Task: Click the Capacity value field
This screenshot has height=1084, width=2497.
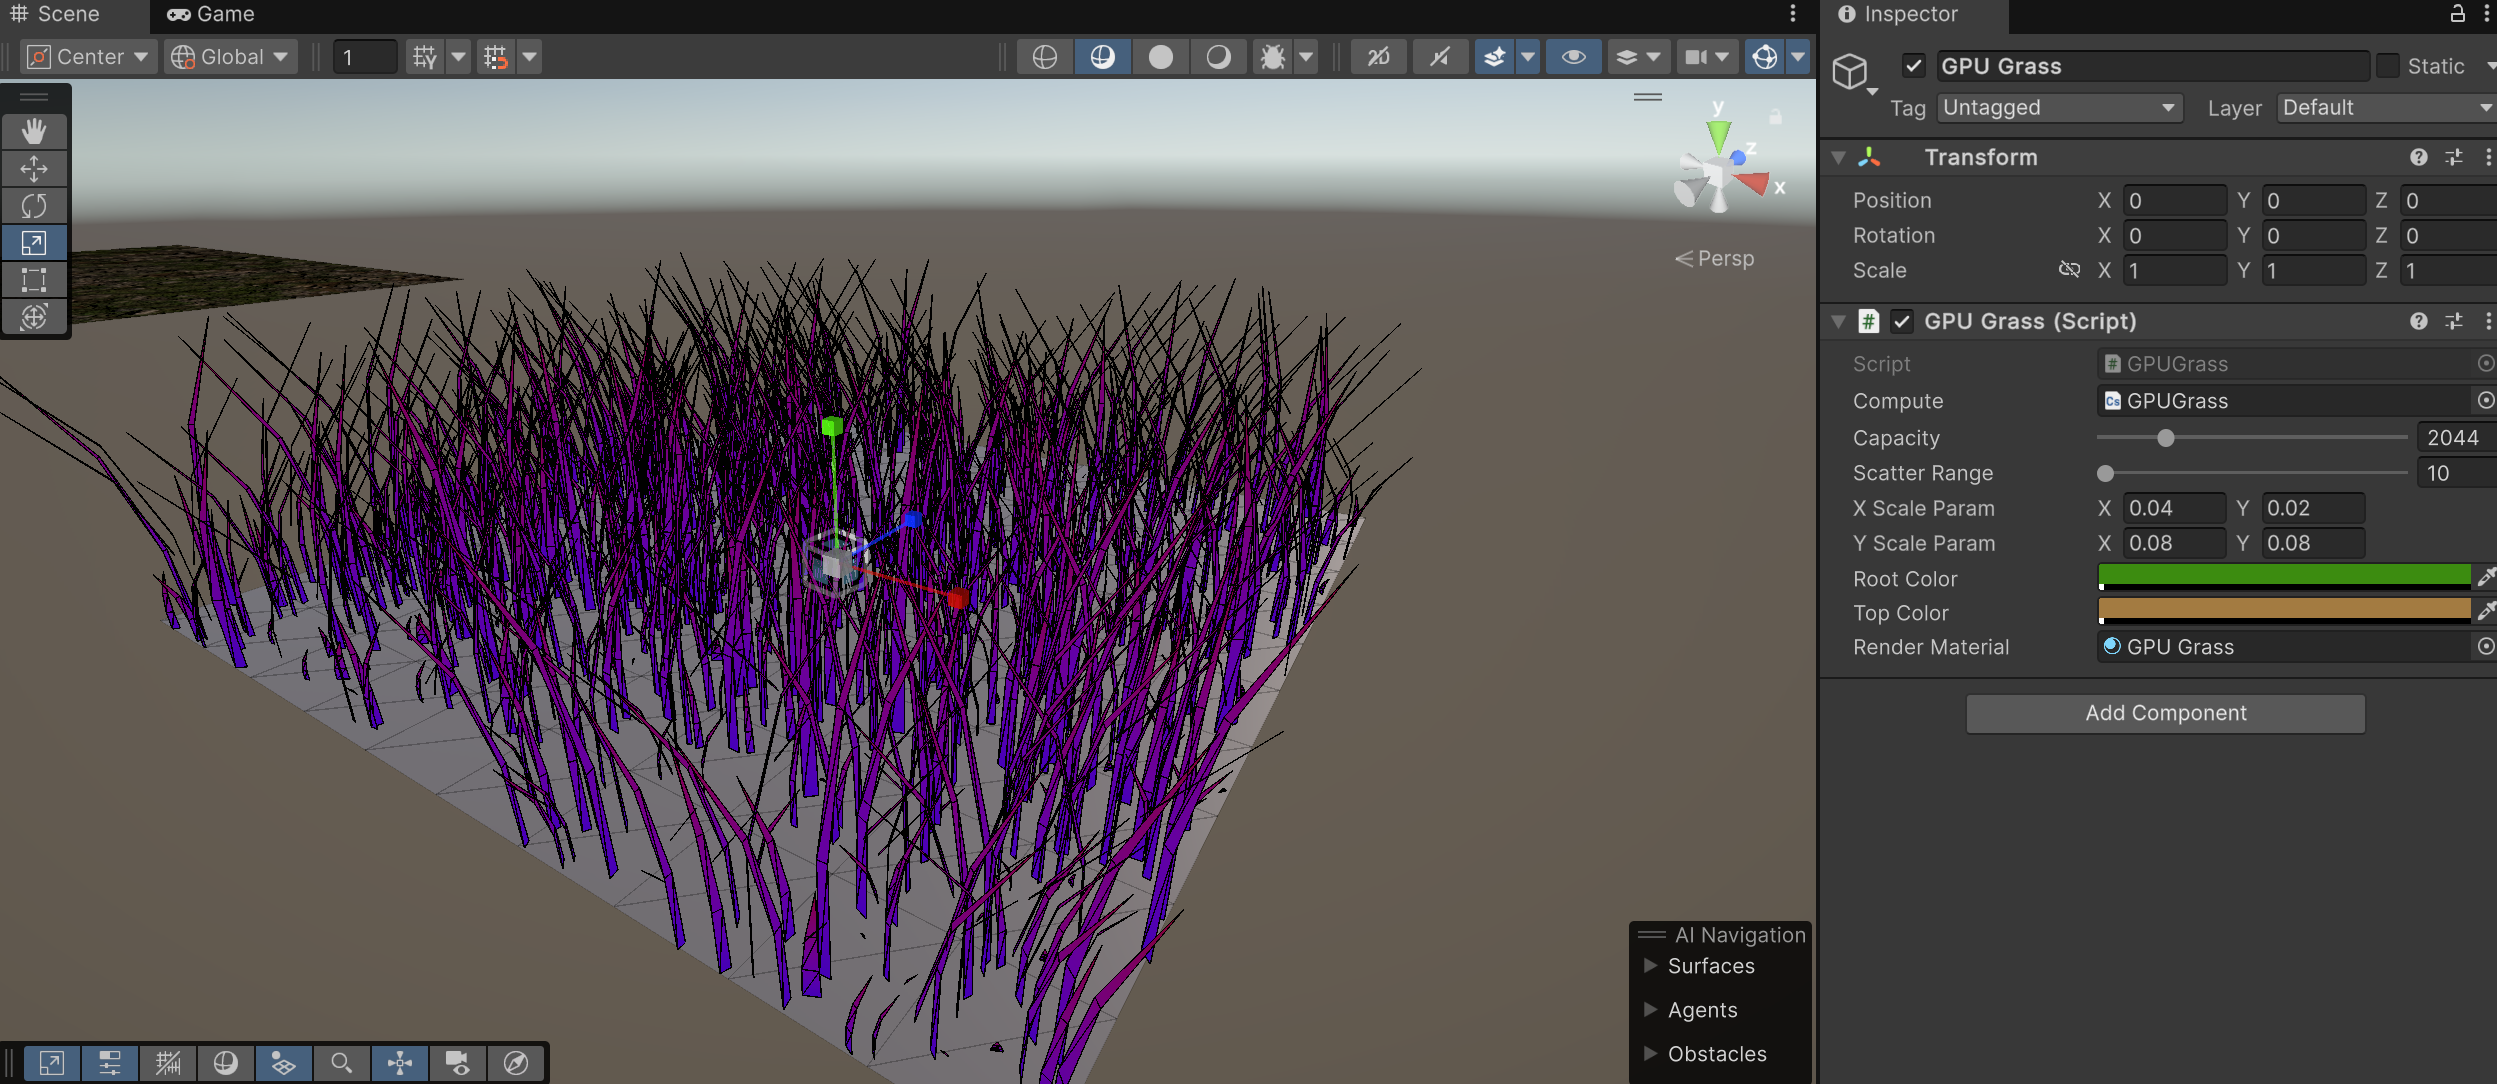Action: [x=2453, y=438]
